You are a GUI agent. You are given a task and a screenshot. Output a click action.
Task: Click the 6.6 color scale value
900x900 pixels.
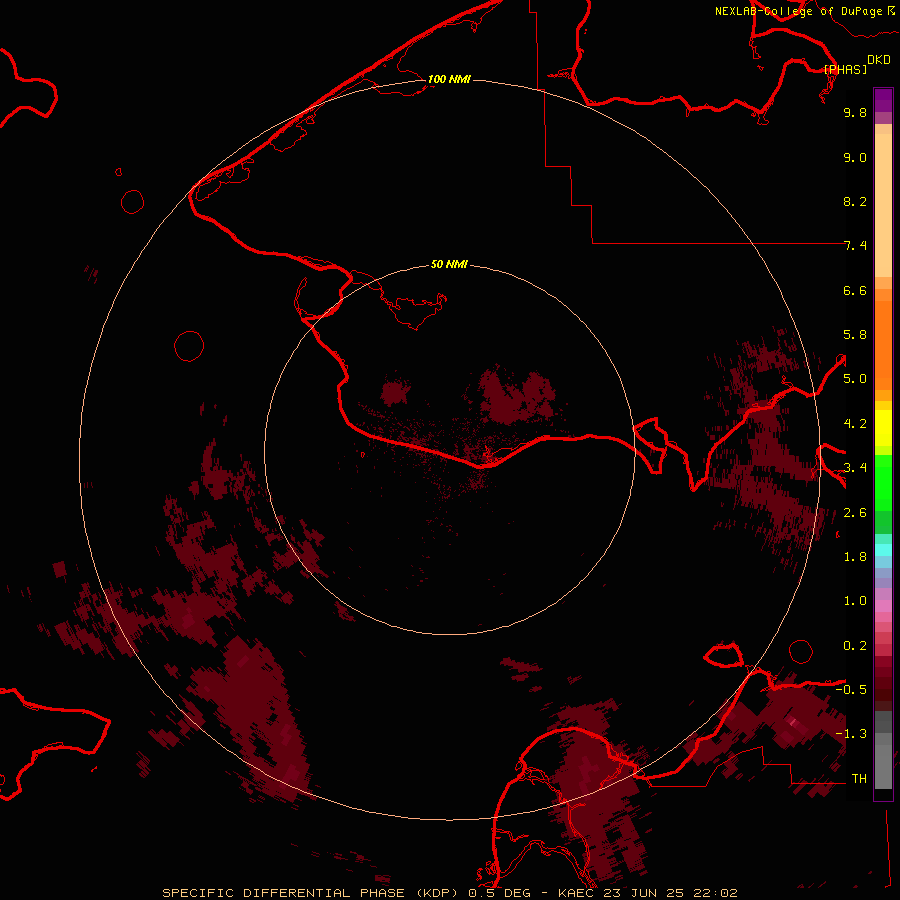coord(855,290)
